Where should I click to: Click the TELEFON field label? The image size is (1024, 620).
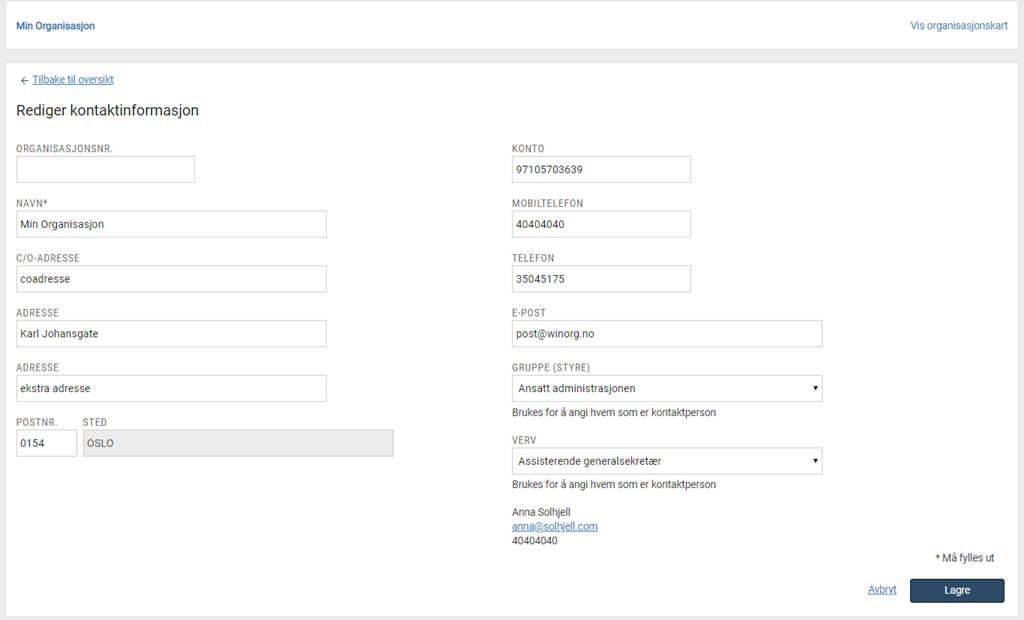point(533,258)
